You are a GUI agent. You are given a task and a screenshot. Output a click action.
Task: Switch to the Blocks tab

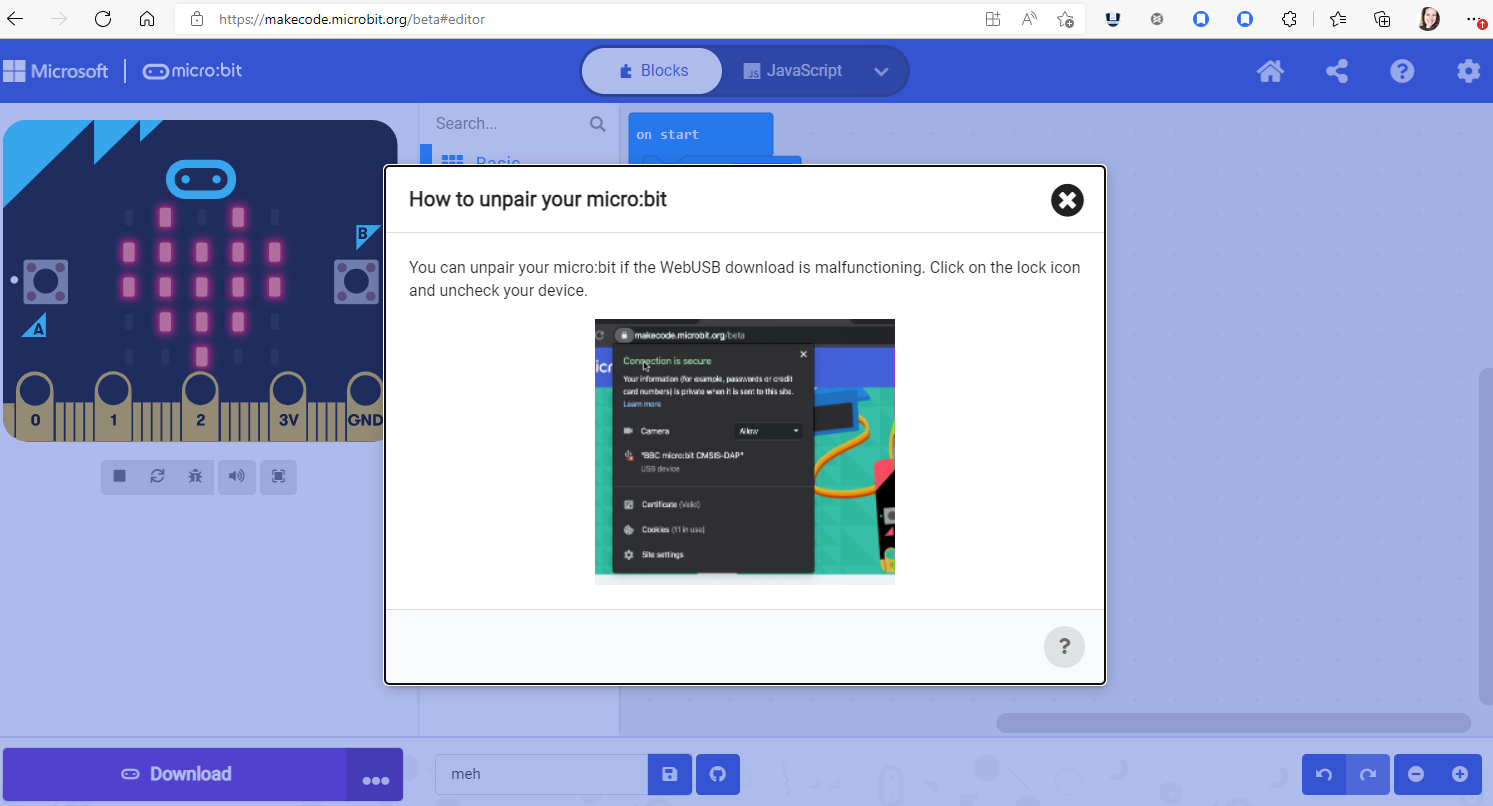click(x=651, y=70)
